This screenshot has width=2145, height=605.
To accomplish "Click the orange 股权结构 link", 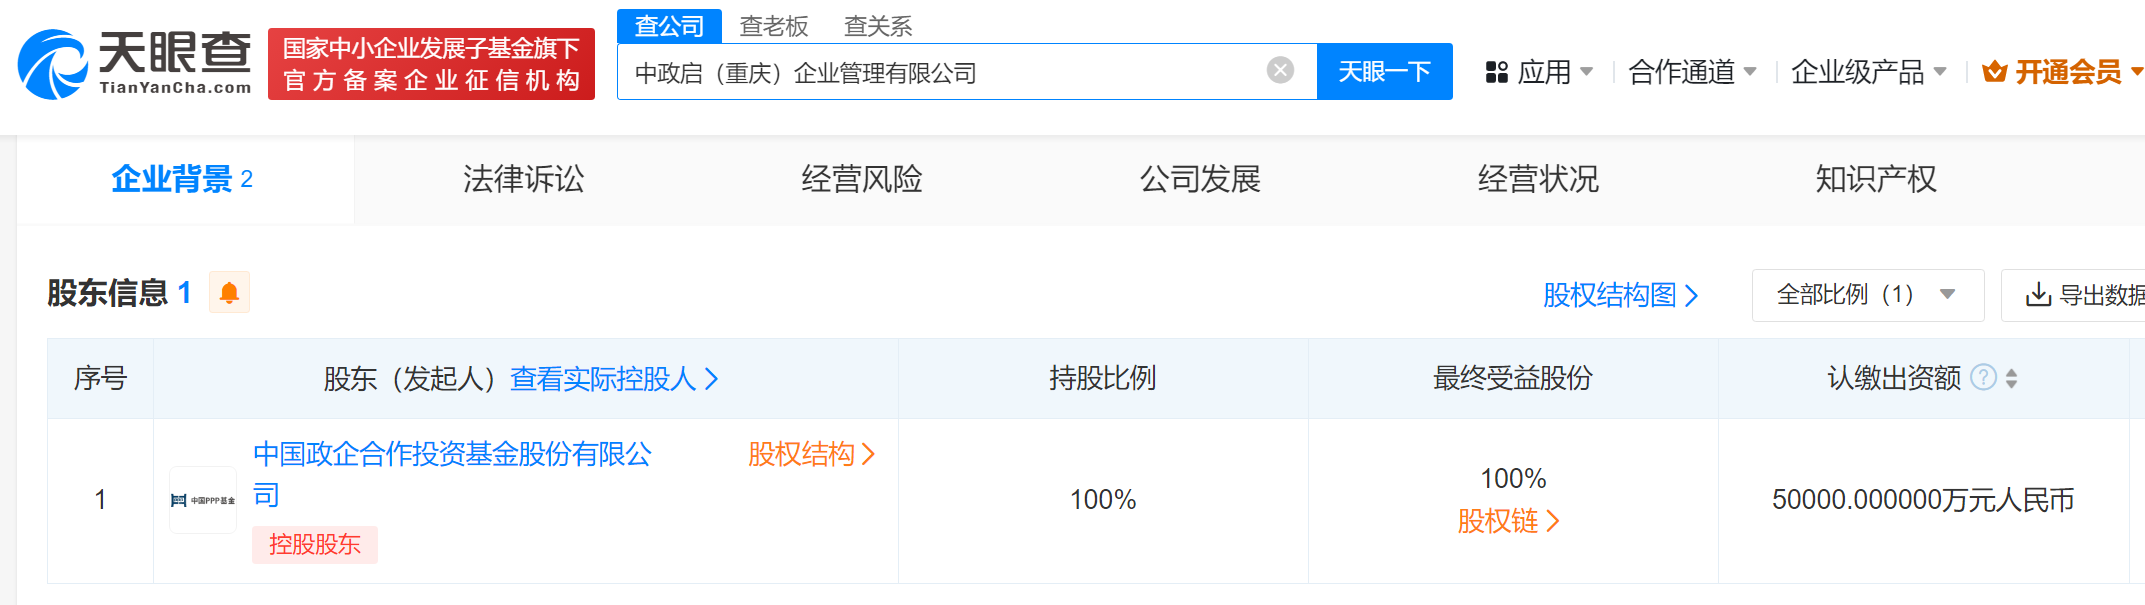I will tap(811, 454).
